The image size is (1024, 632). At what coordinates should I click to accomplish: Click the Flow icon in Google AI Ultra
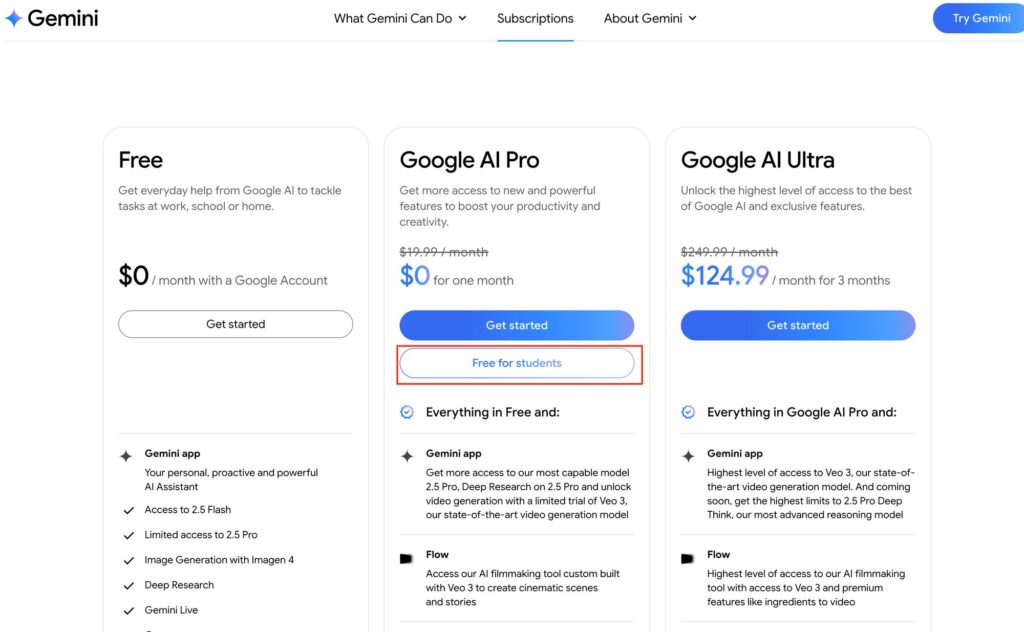(x=688, y=558)
